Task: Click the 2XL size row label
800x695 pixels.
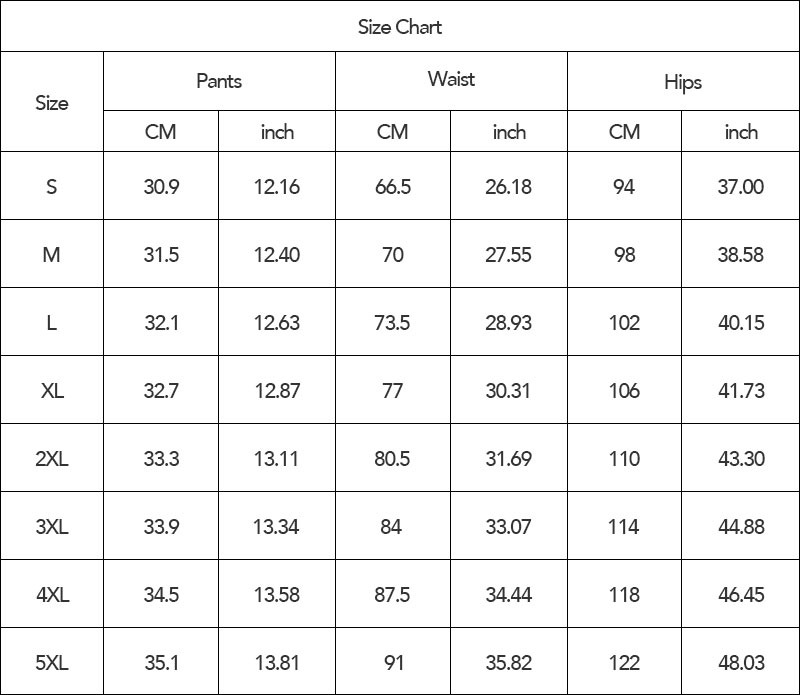Action: pyautogui.click(x=52, y=458)
